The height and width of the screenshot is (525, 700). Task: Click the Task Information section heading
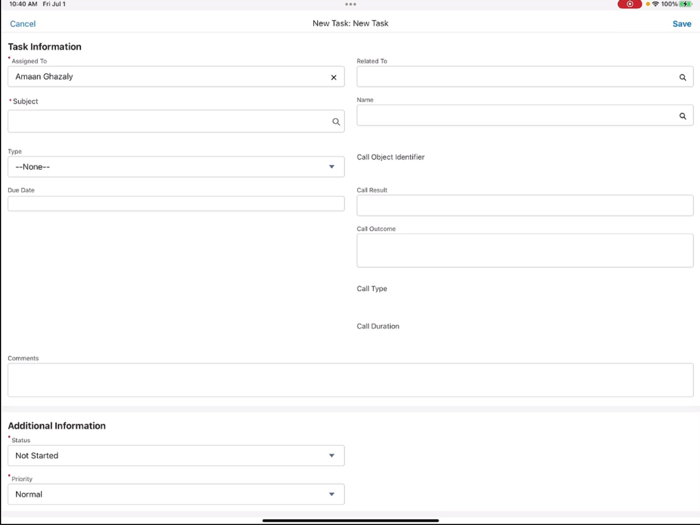45,47
